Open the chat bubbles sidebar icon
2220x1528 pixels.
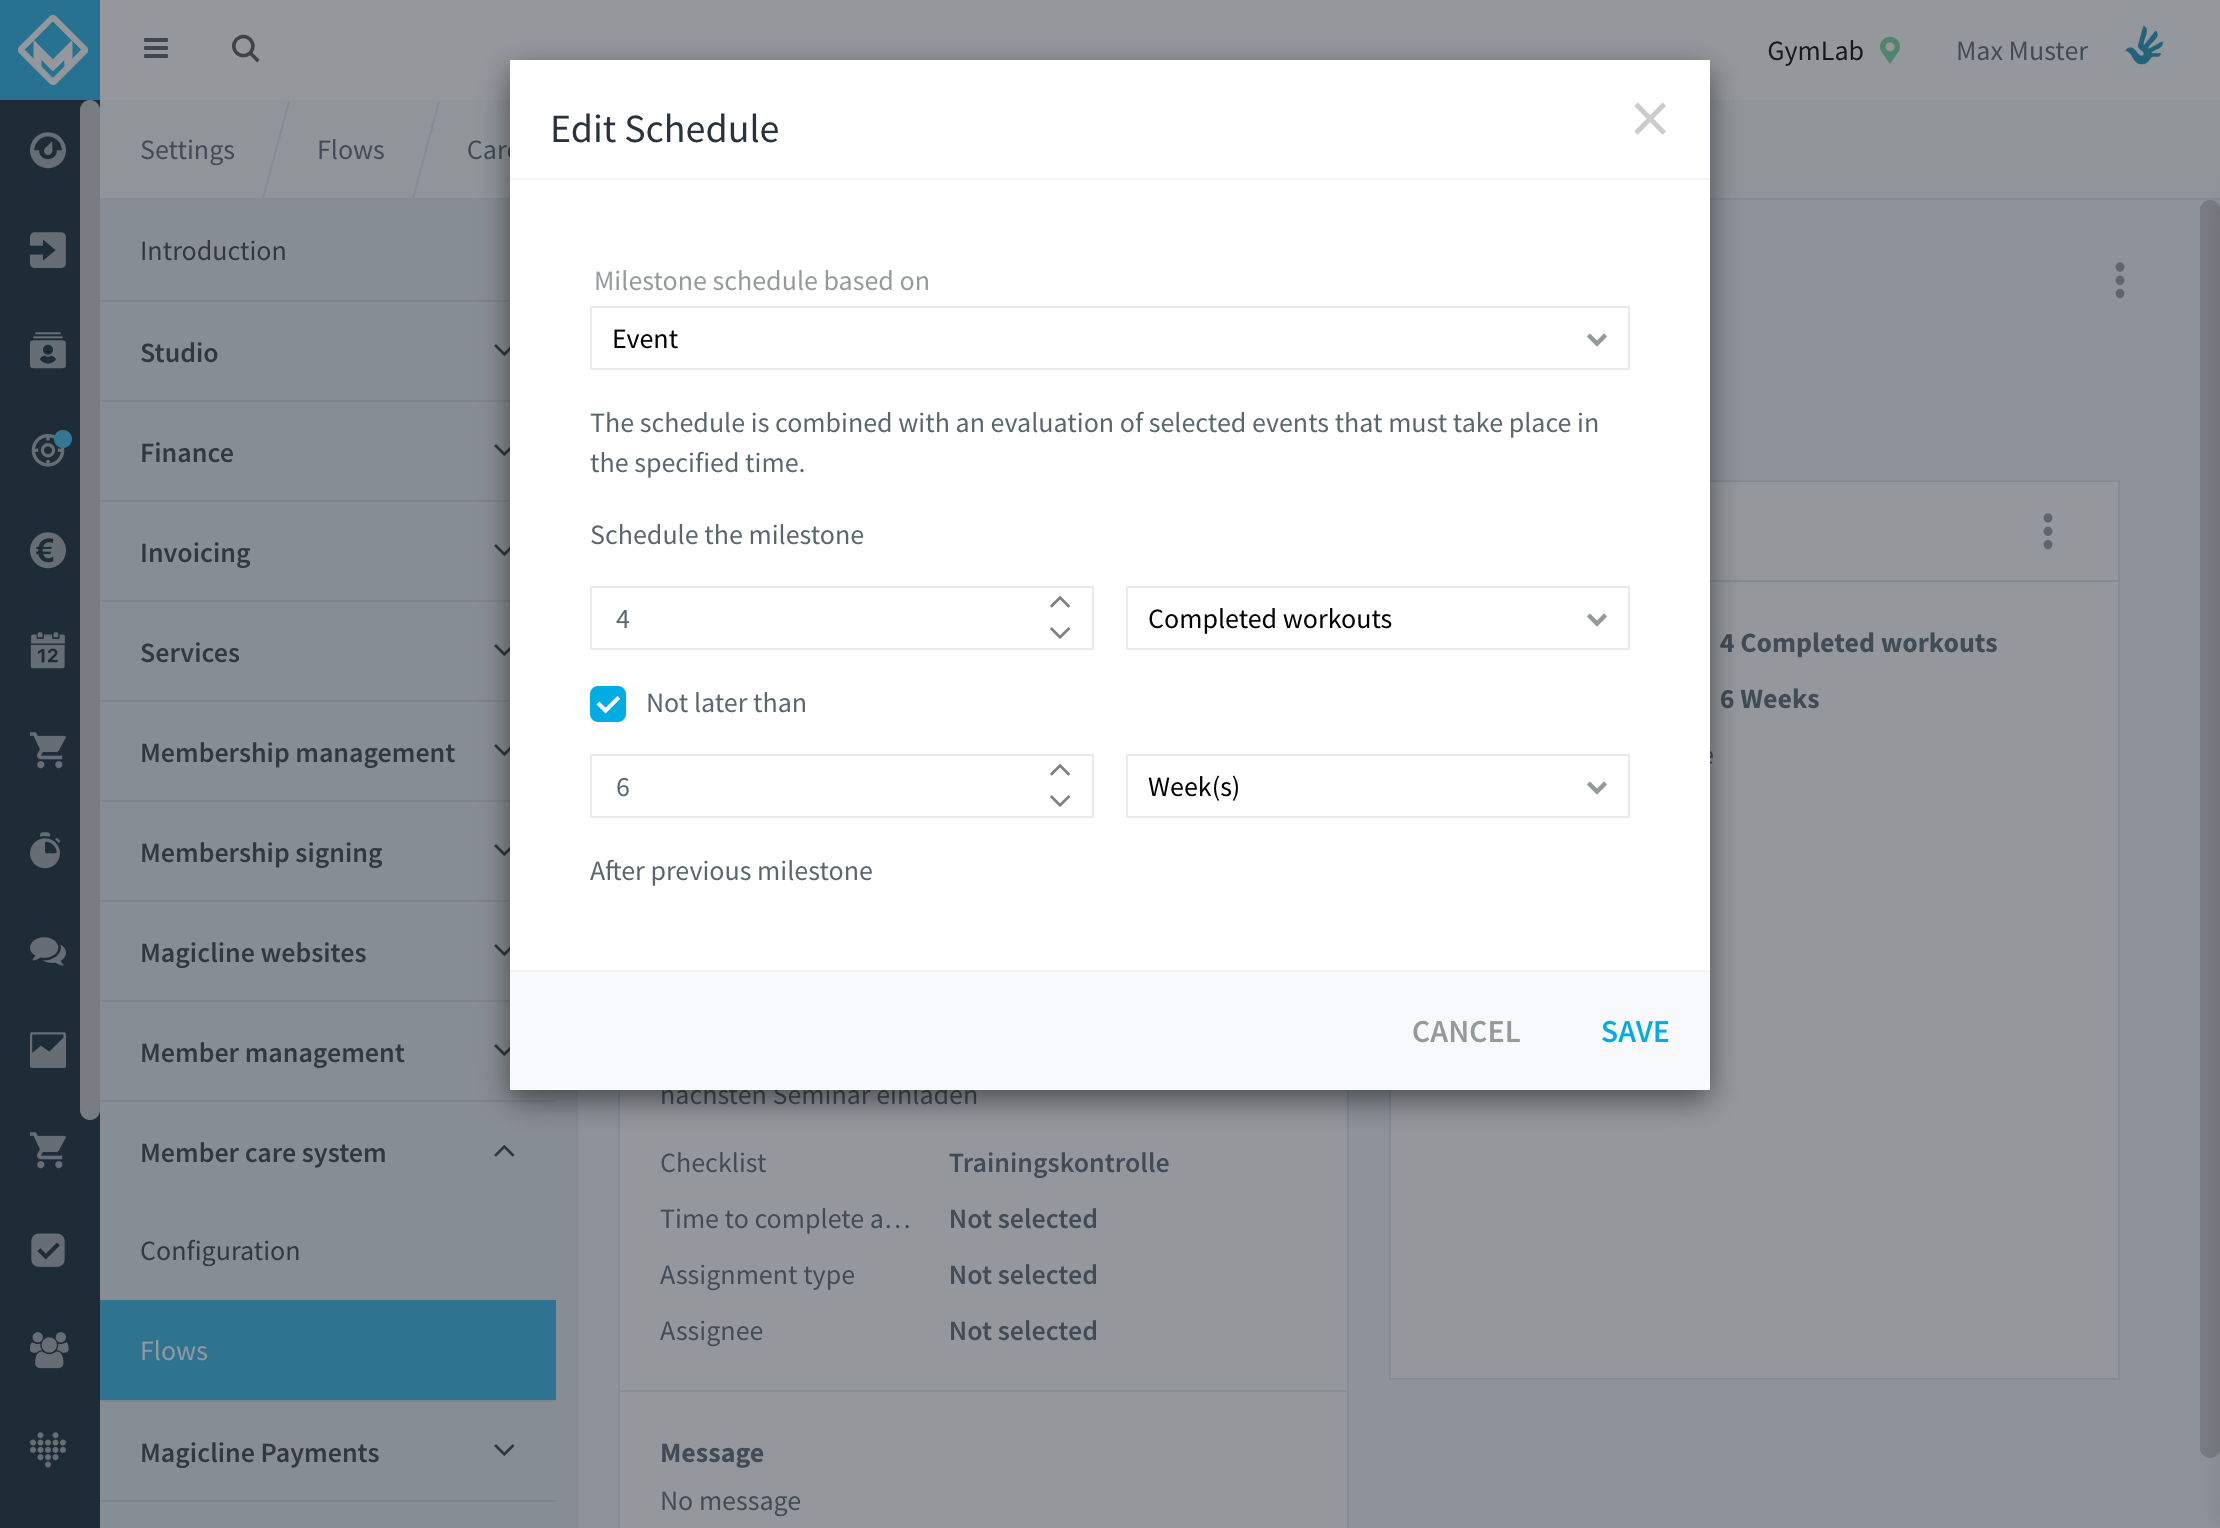(47, 950)
